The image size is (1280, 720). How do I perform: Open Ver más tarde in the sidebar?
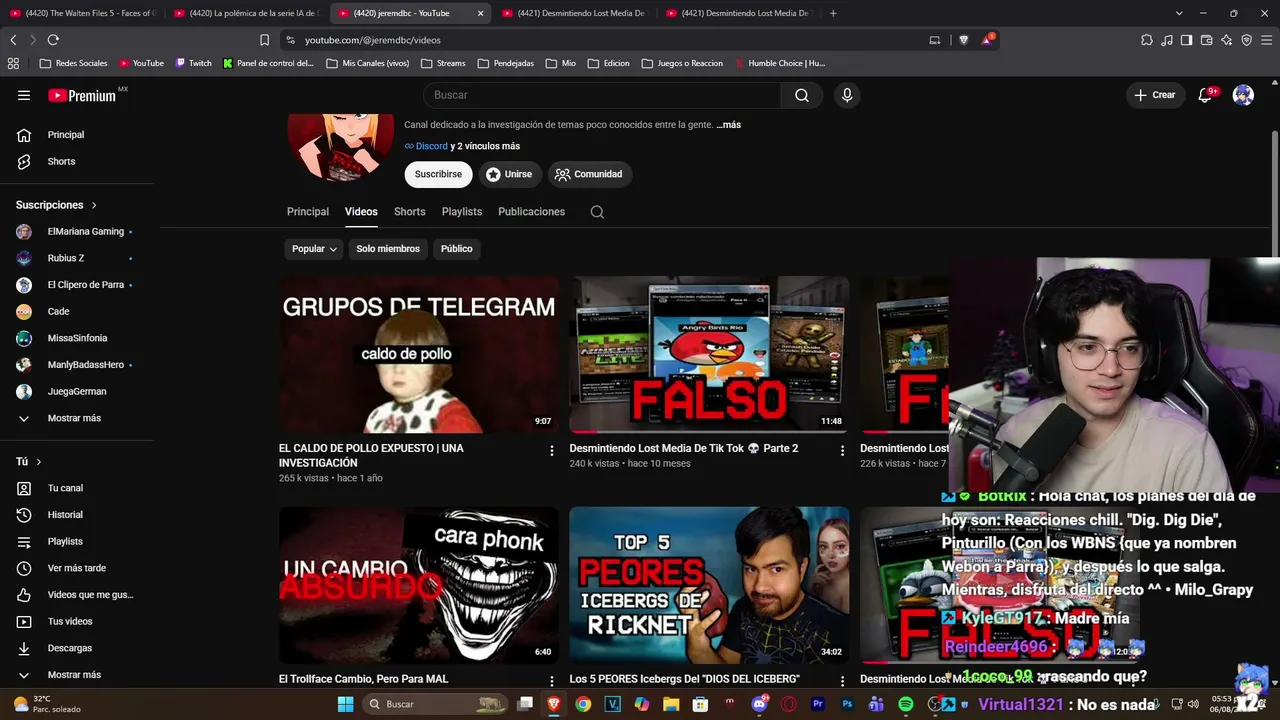77,568
